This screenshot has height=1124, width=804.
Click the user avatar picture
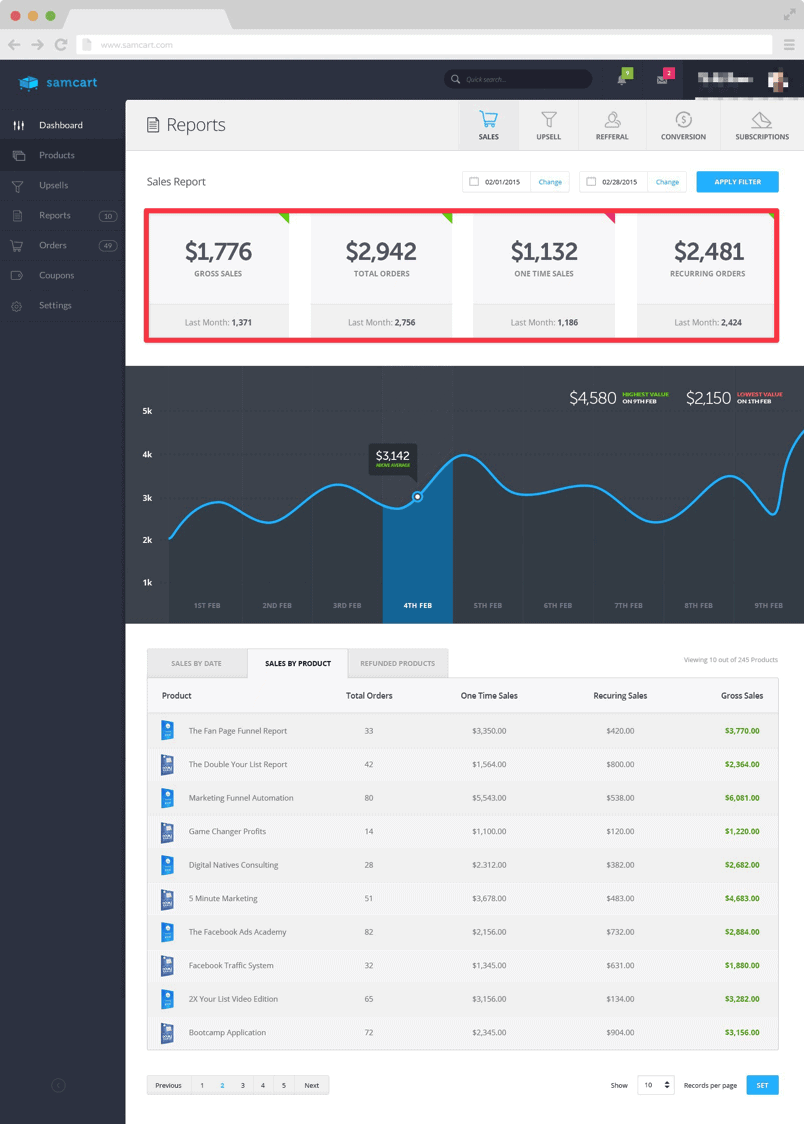pos(777,80)
